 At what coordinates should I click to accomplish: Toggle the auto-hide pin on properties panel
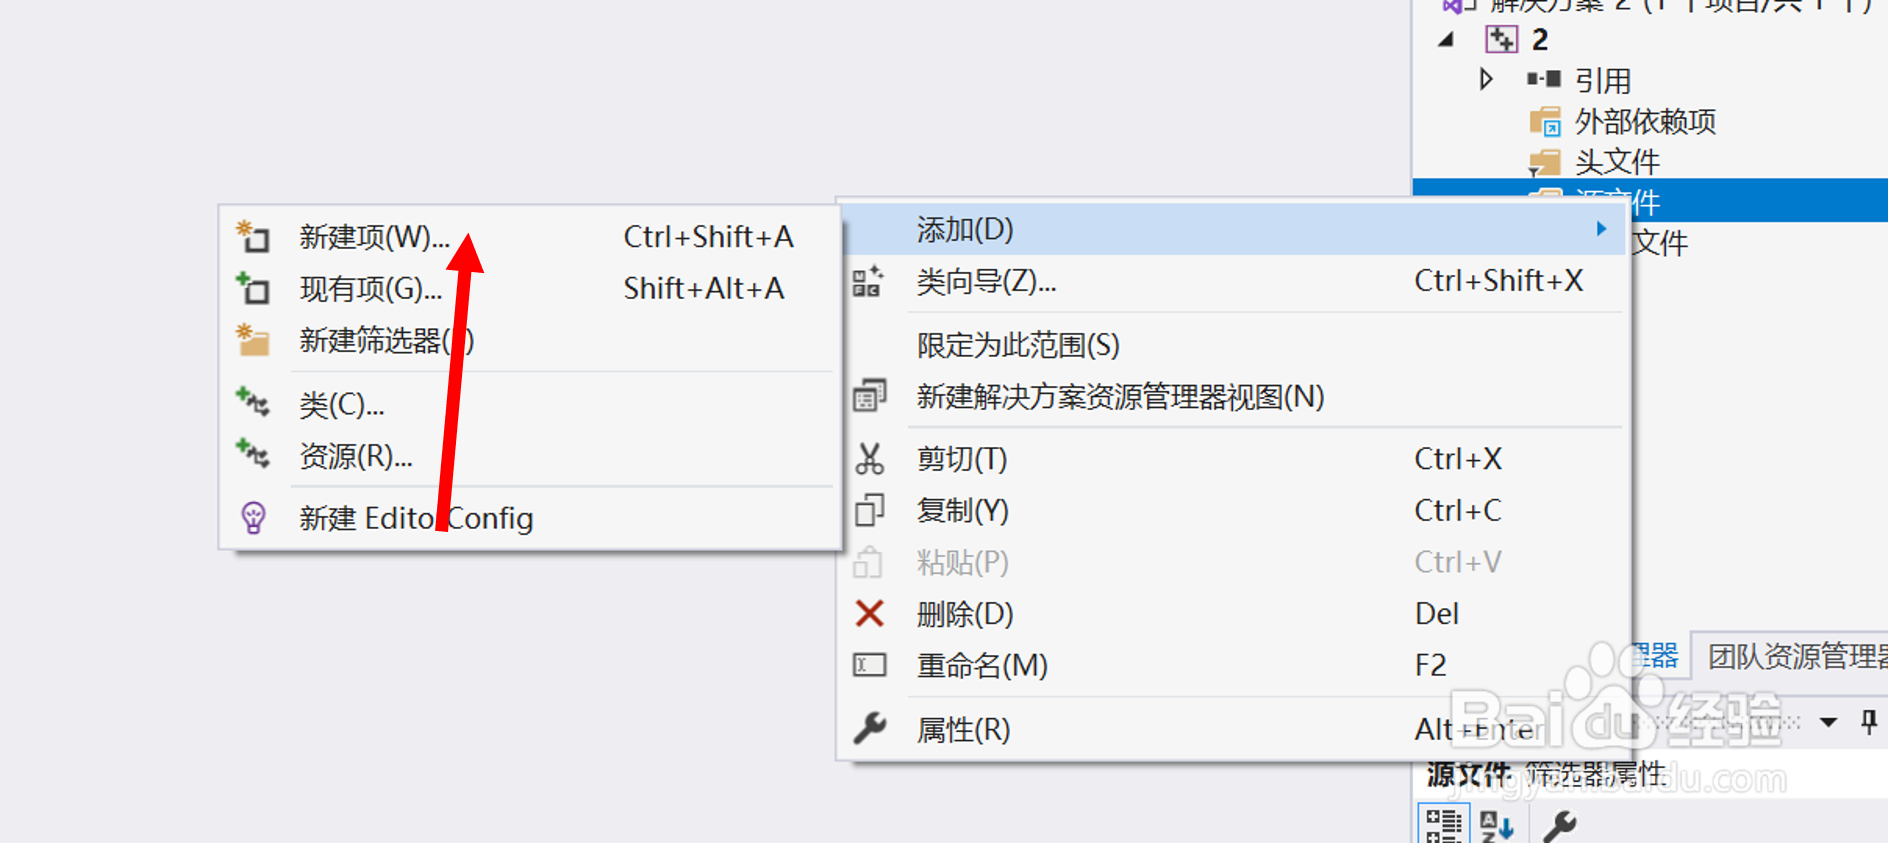coord(1868,721)
